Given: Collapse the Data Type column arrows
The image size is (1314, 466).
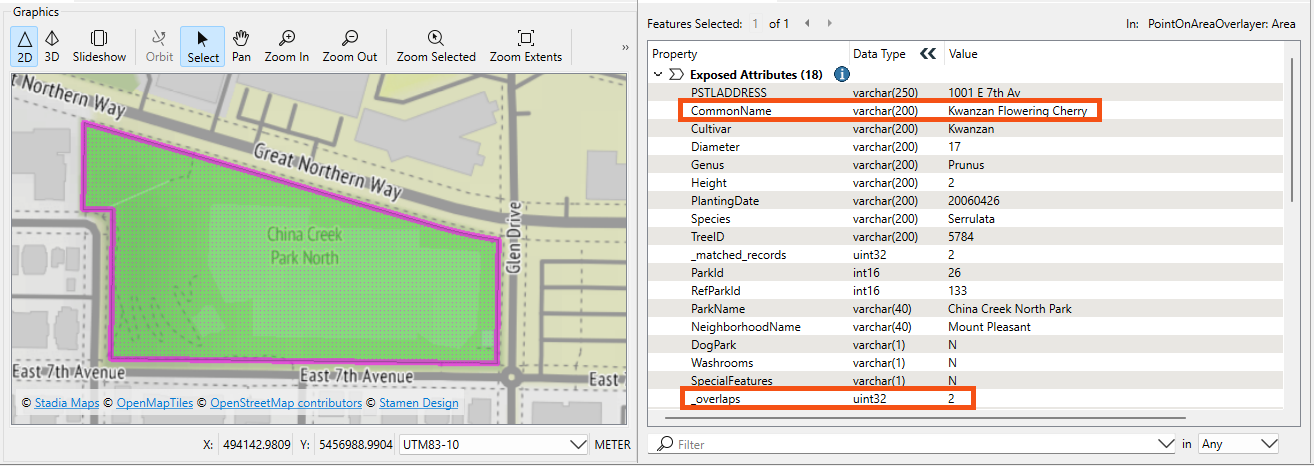Looking at the screenshot, I should point(928,54).
